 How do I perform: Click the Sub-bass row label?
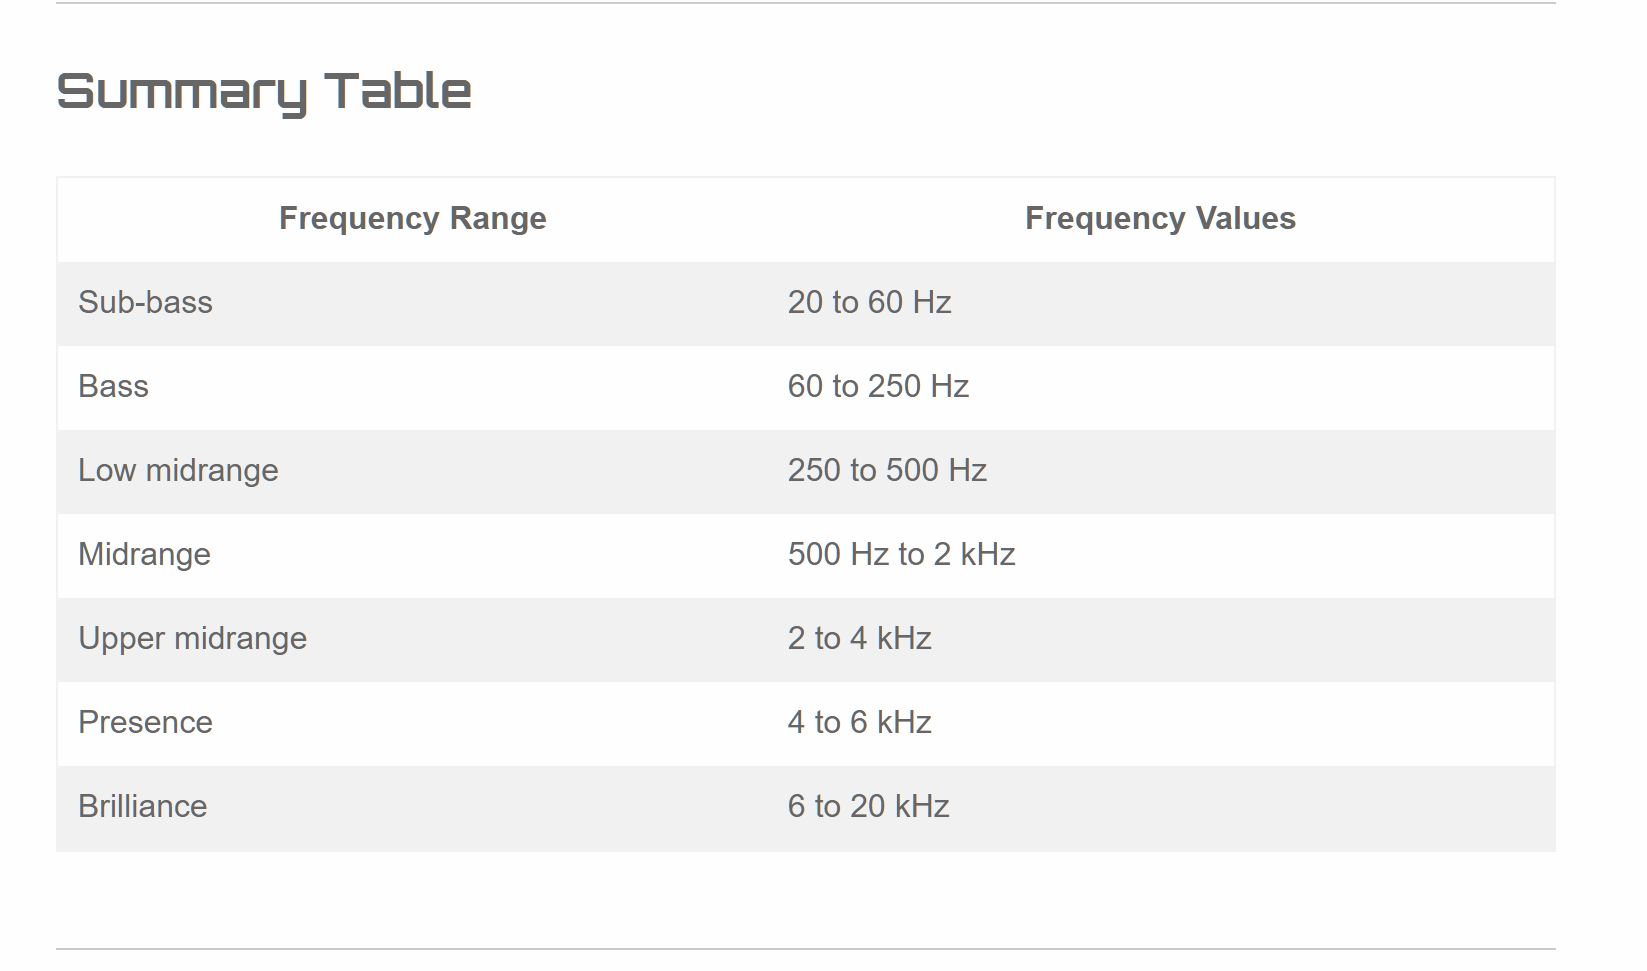145,302
